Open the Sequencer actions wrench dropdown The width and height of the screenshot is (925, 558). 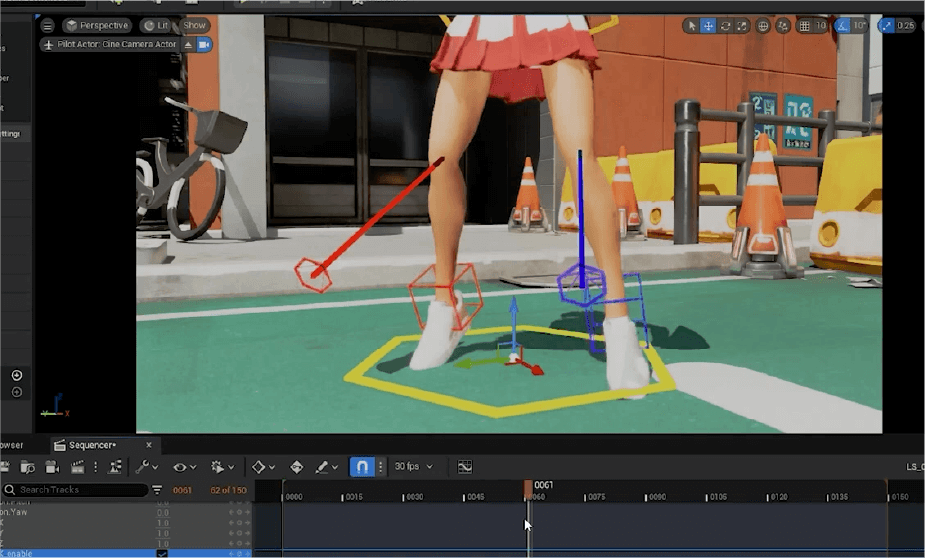point(147,467)
